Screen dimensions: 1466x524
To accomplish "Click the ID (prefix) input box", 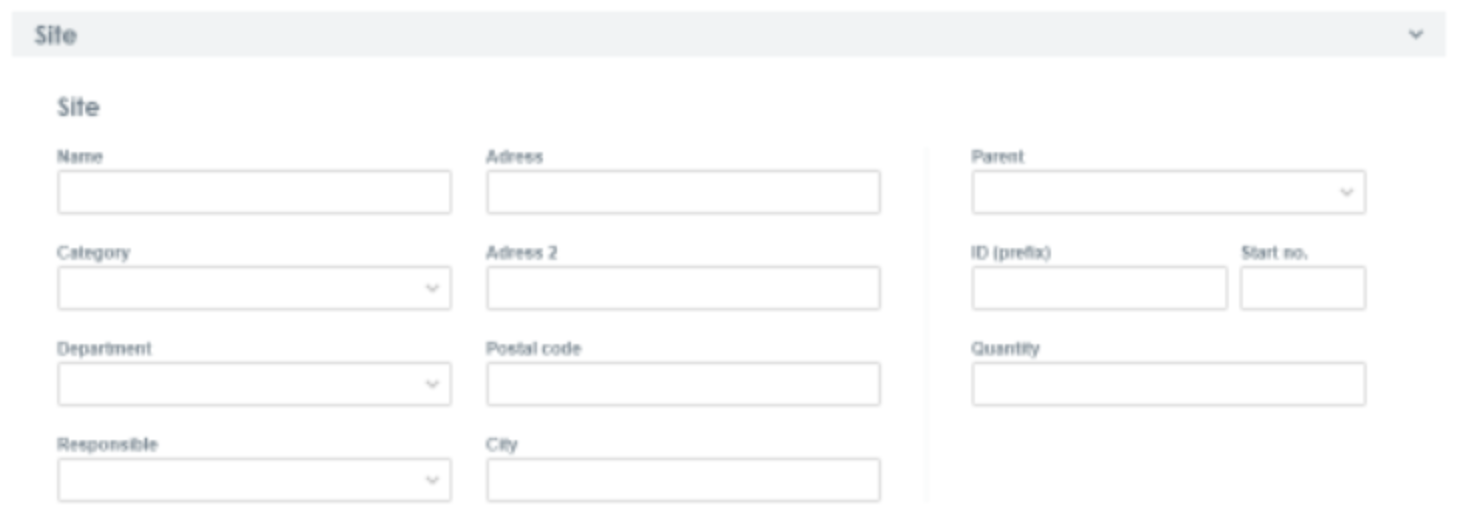I will (x=1099, y=288).
